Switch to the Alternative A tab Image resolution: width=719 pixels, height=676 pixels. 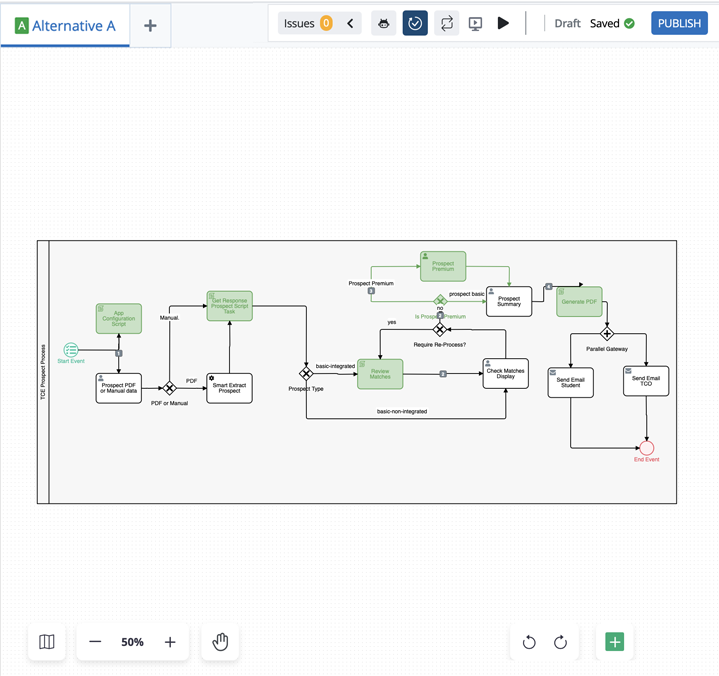click(65, 26)
